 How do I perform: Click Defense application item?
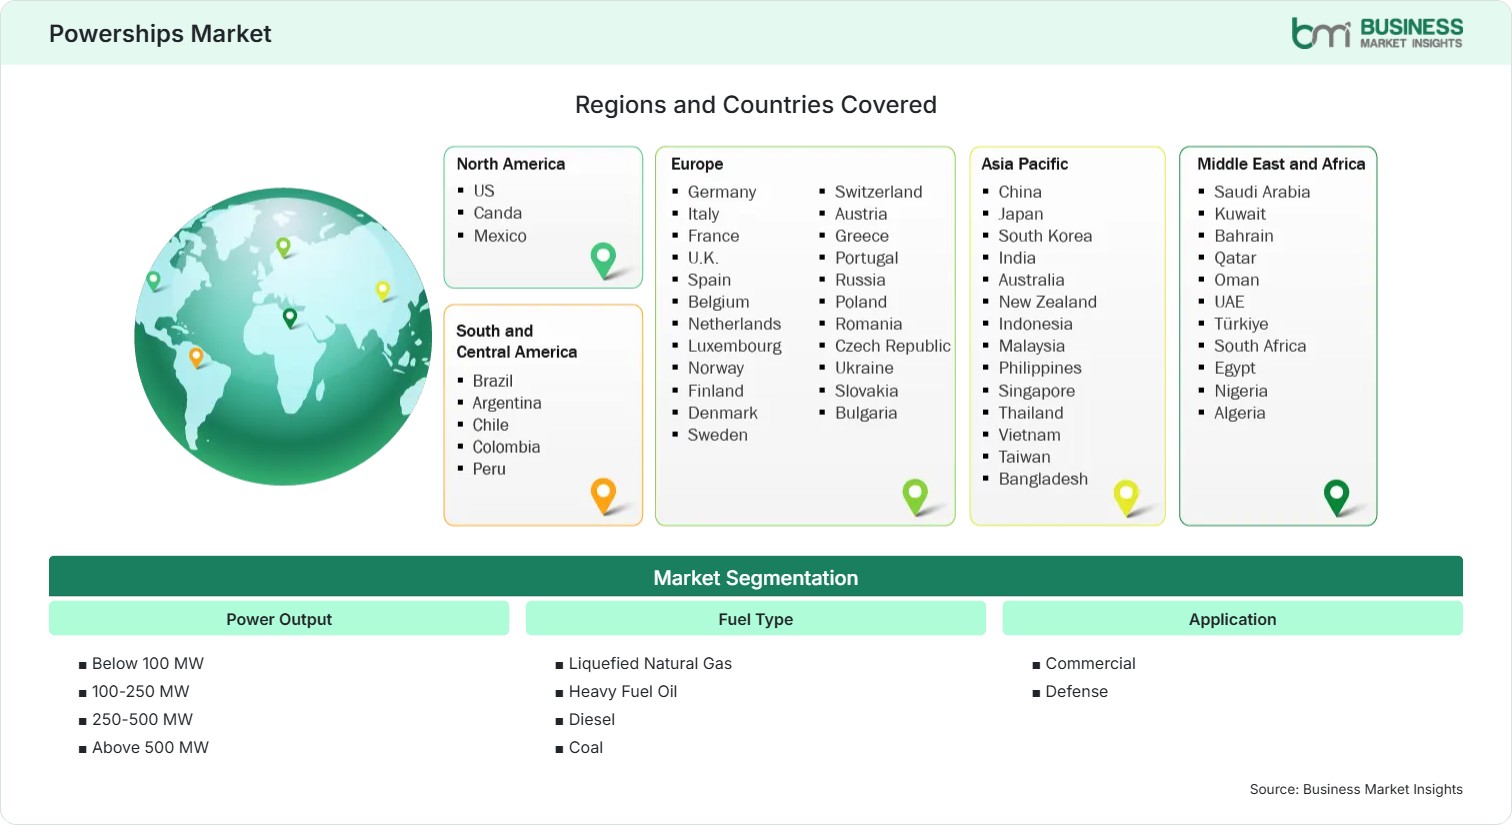[1077, 691]
